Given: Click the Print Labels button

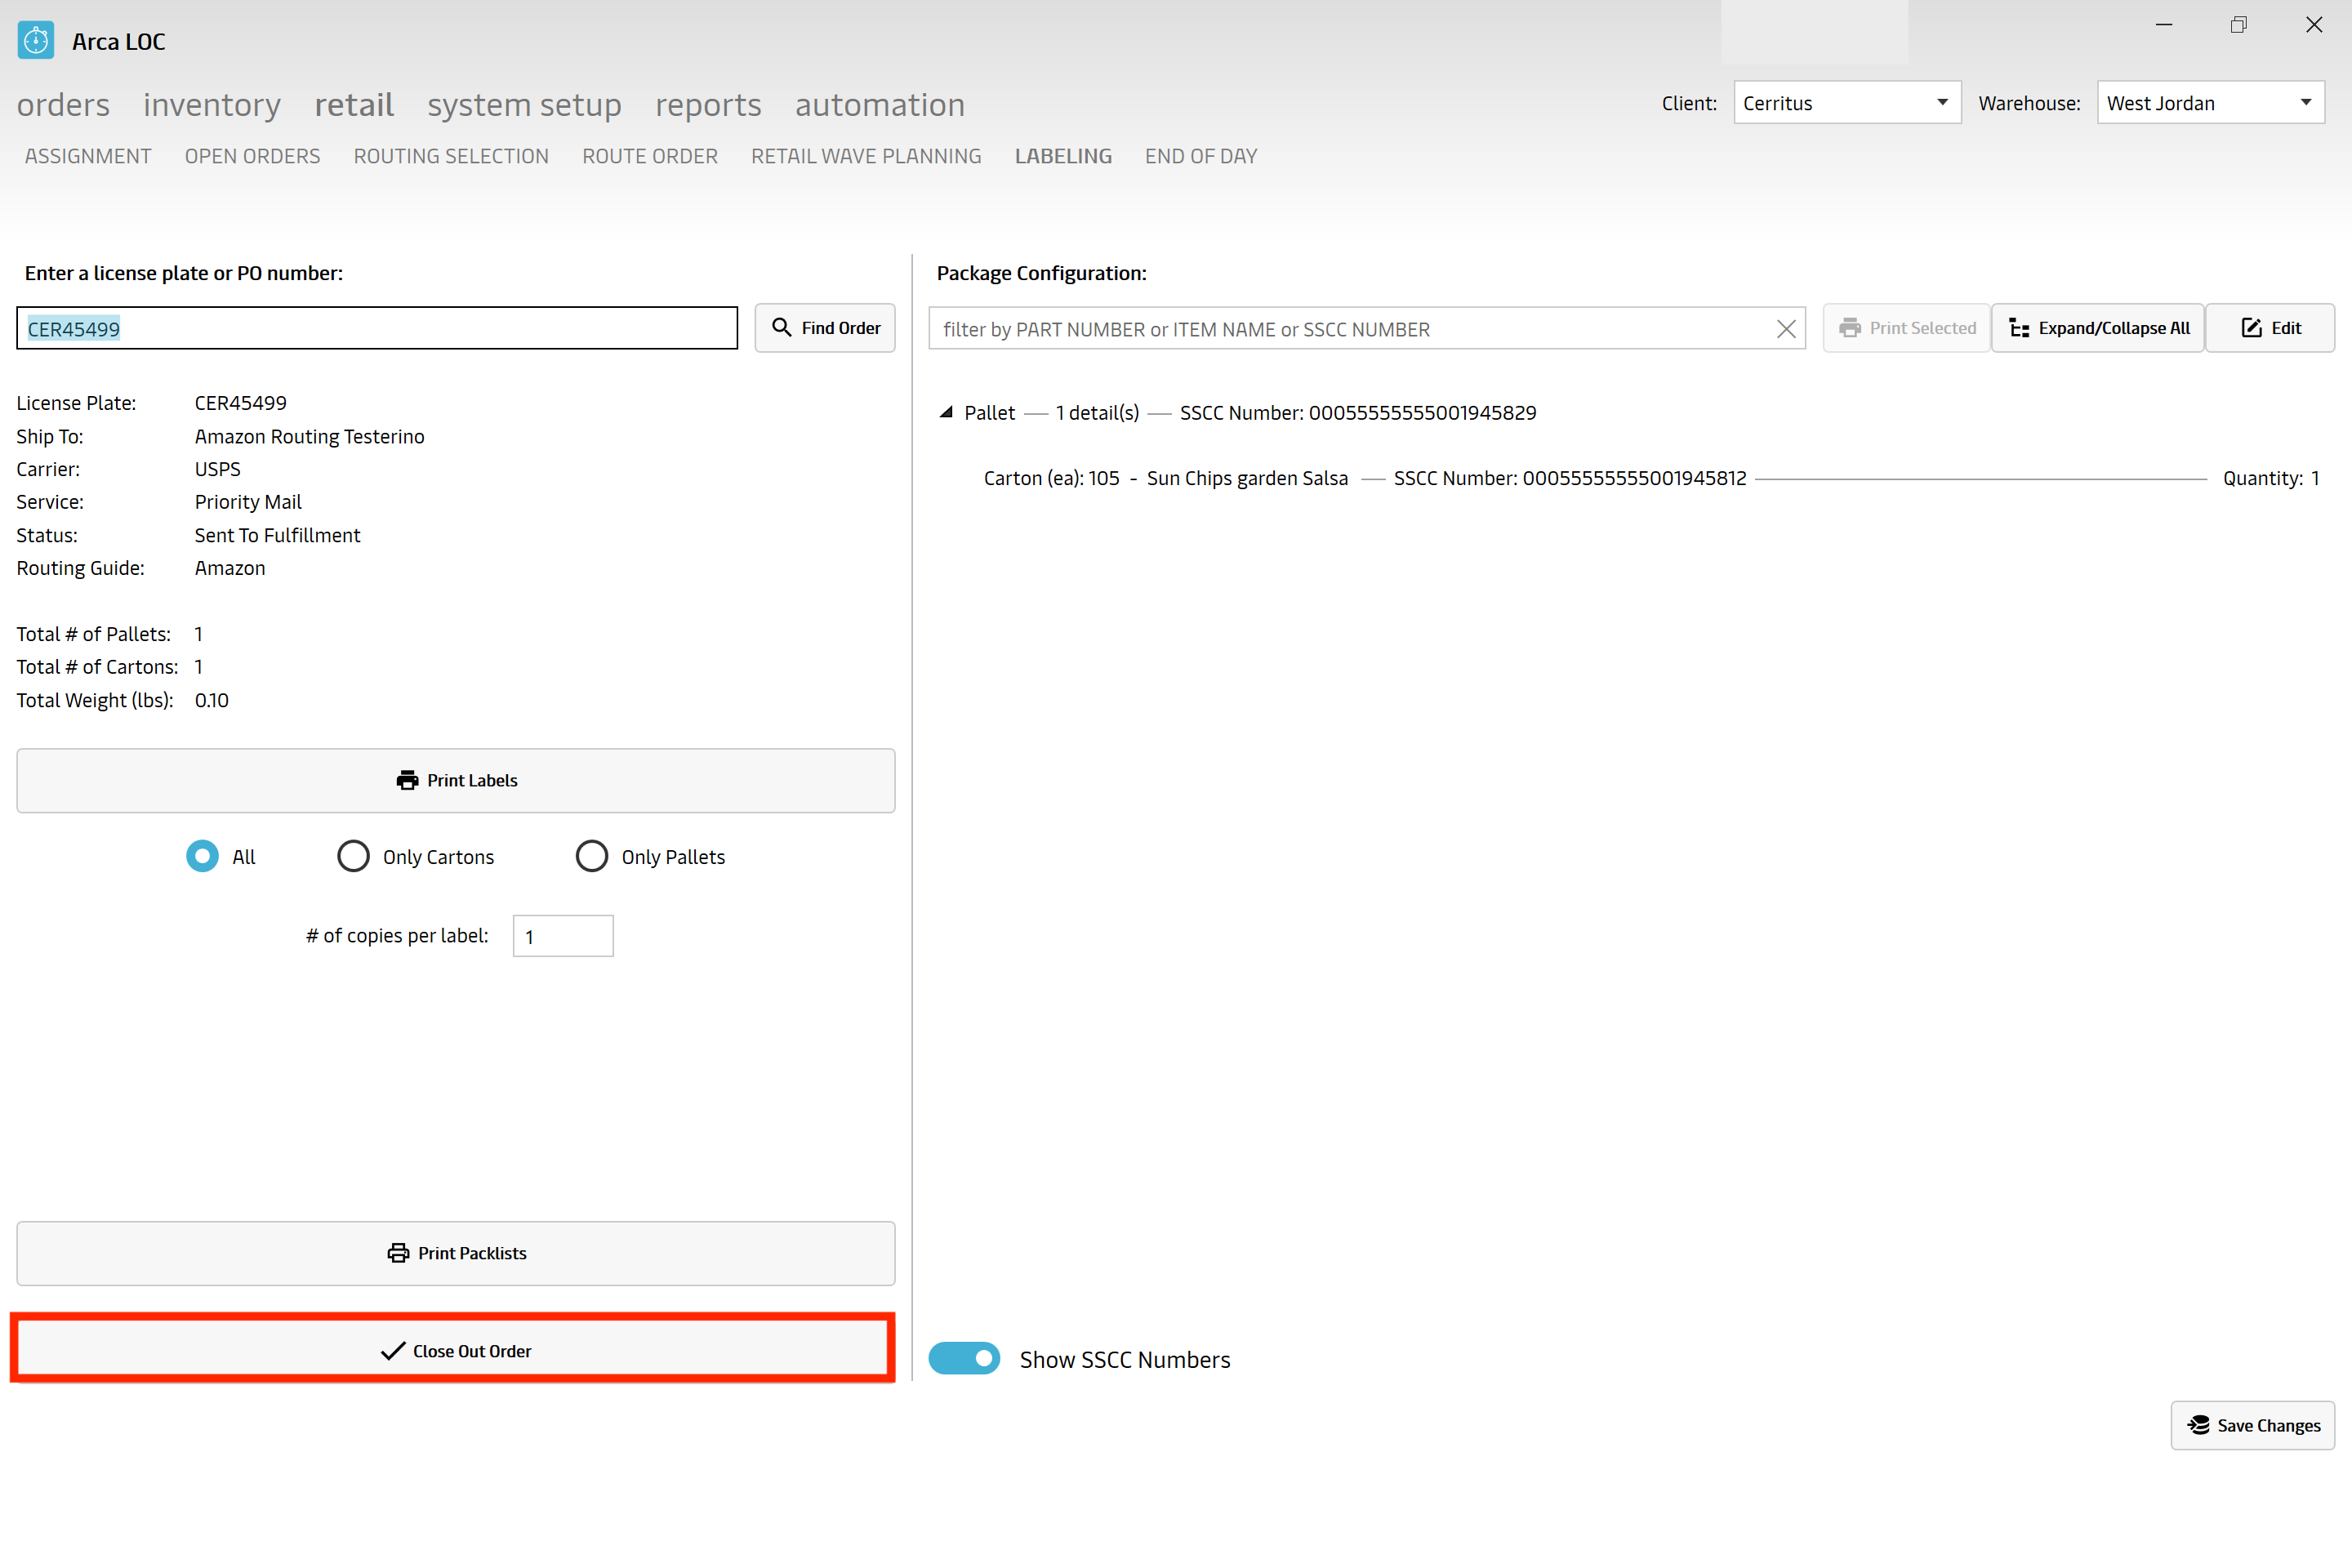Looking at the screenshot, I should click(x=456, y=780).
